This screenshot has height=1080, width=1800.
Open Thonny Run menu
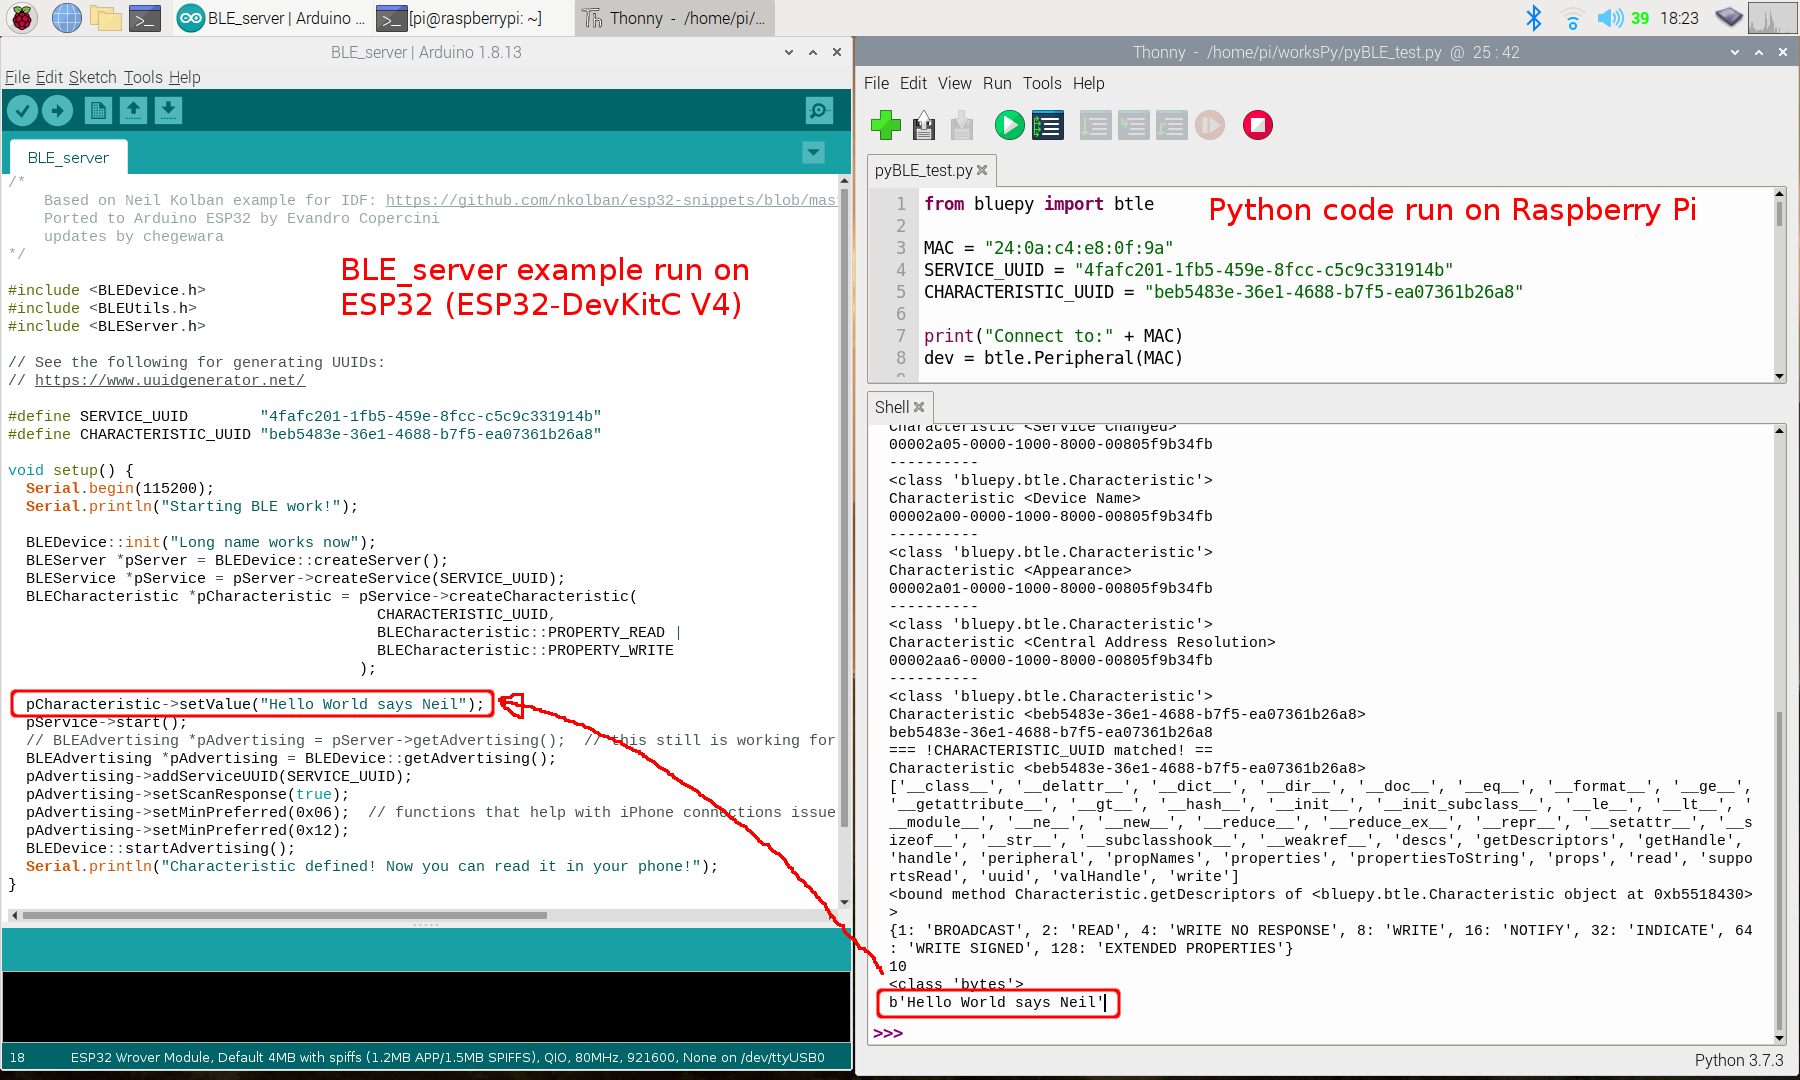(997, 83)
